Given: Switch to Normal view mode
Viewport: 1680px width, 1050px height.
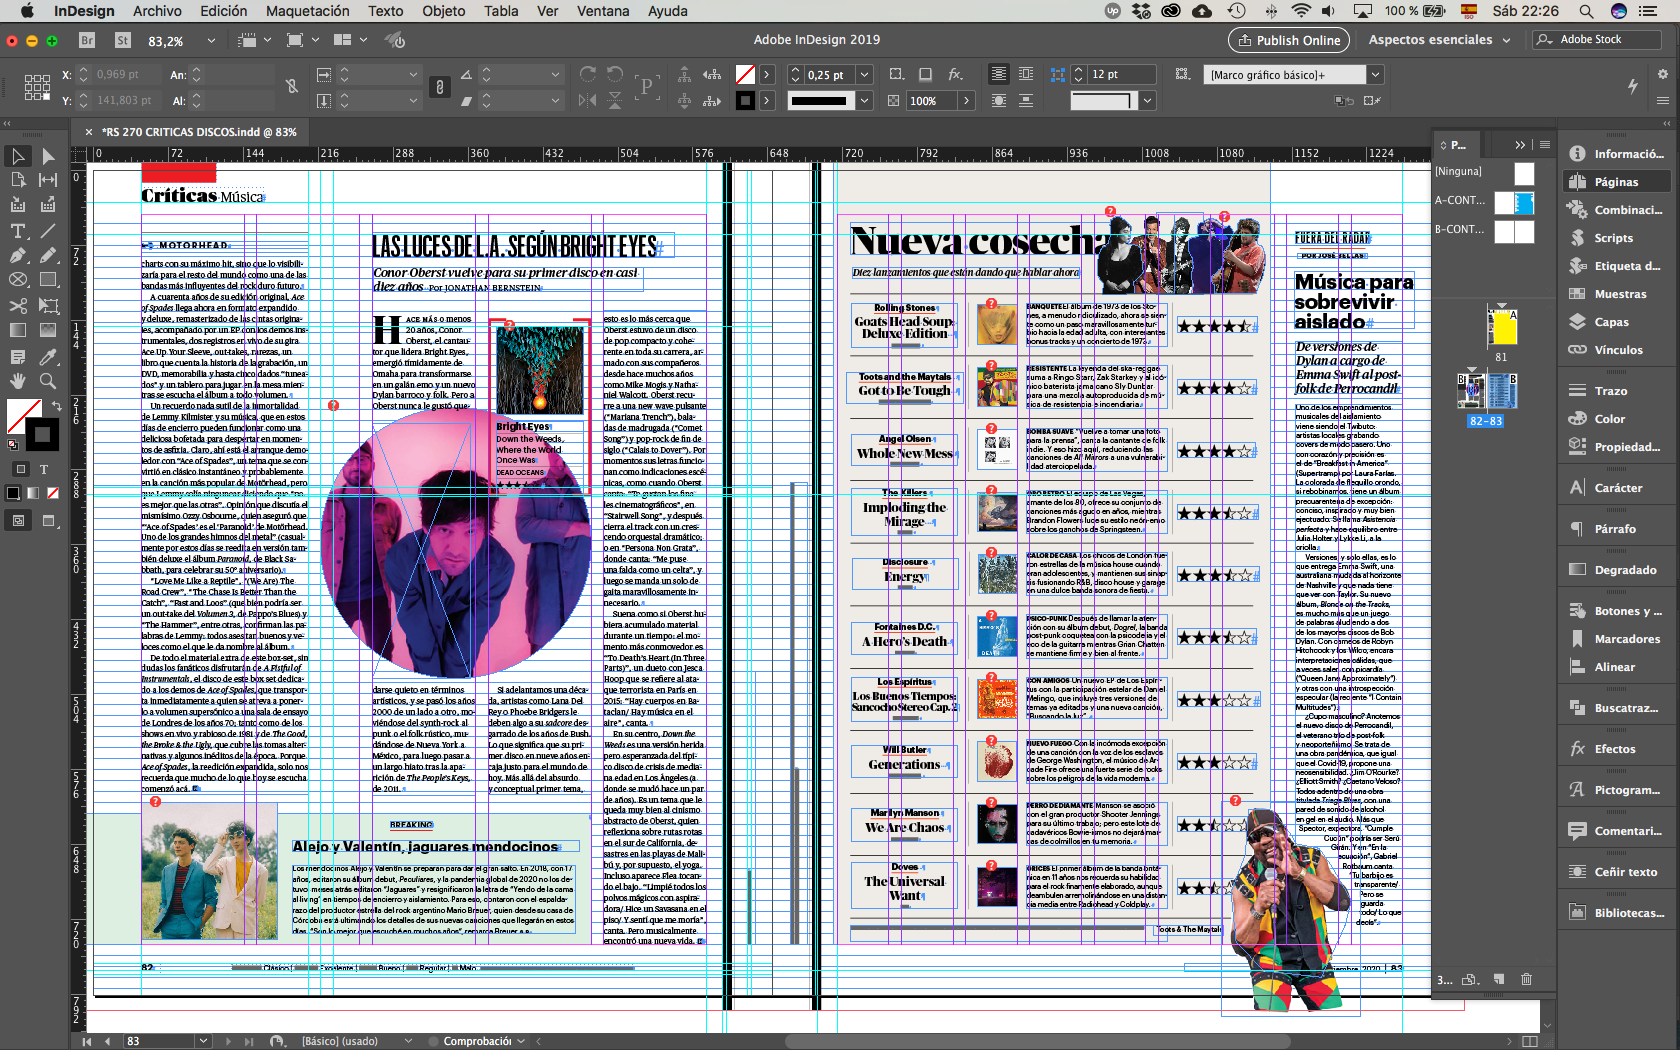Looking at the screenshot, I should click(19, 520).
